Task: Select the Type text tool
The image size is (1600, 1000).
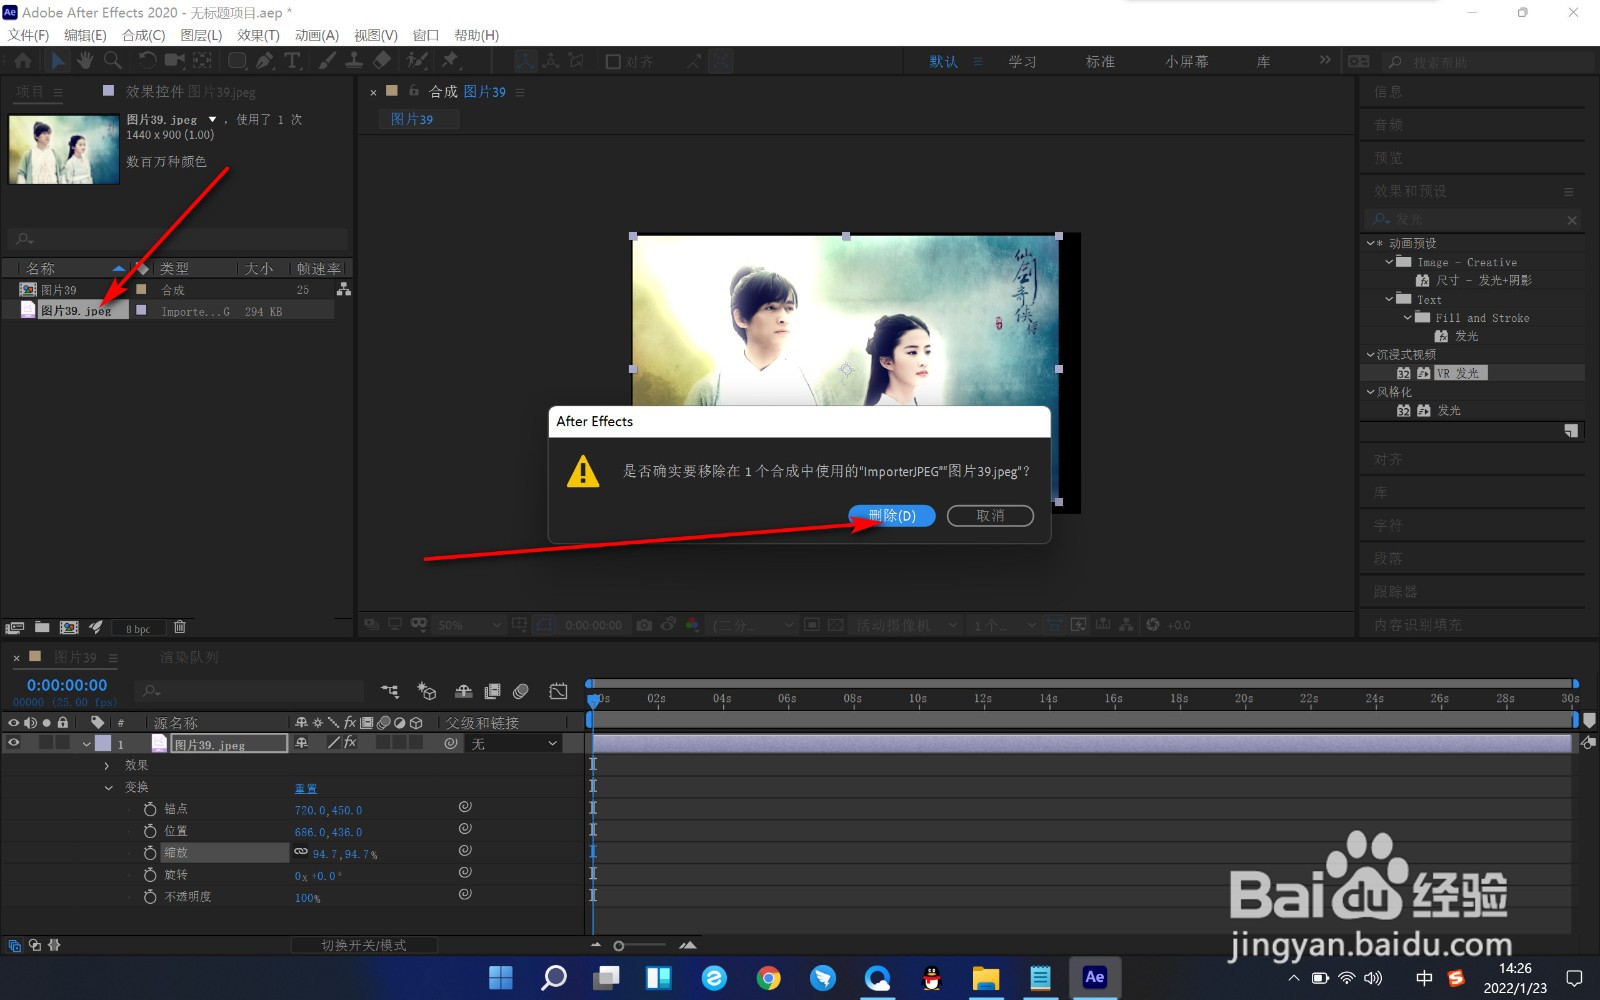Action: [292, 61]
